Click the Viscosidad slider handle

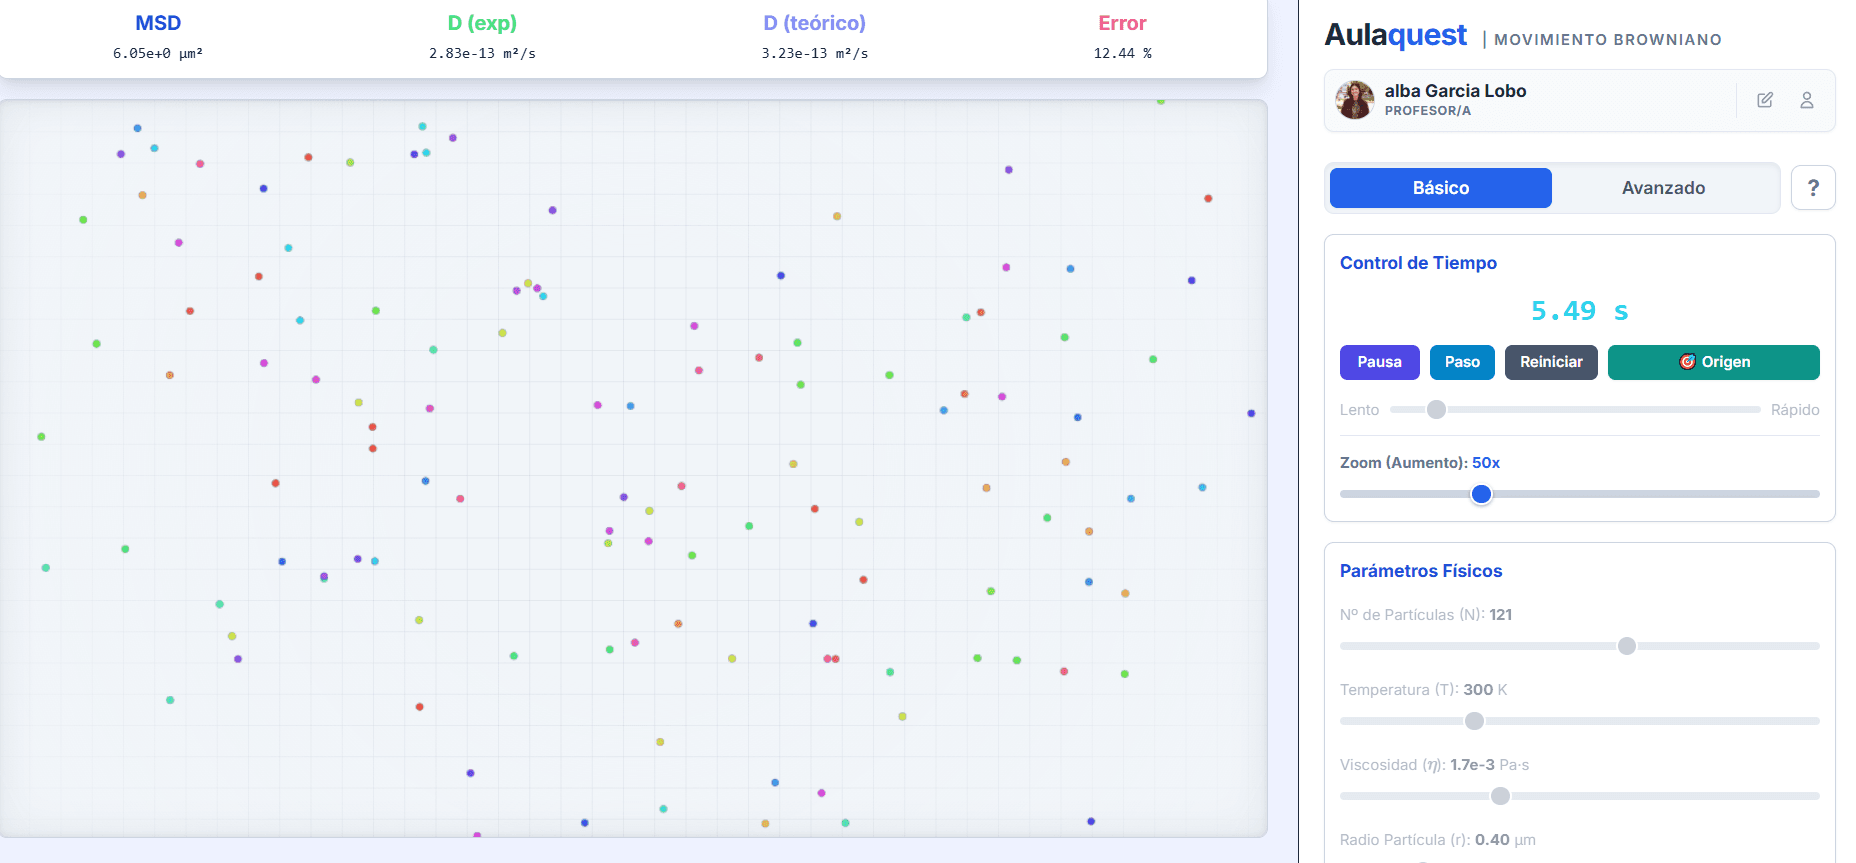pos(1500,796)
